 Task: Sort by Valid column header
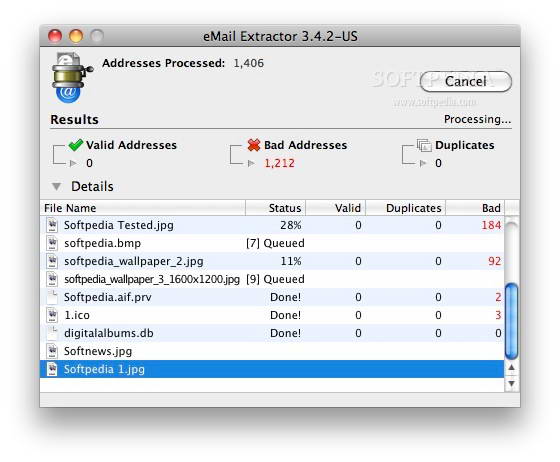click(x=335, y=208)
